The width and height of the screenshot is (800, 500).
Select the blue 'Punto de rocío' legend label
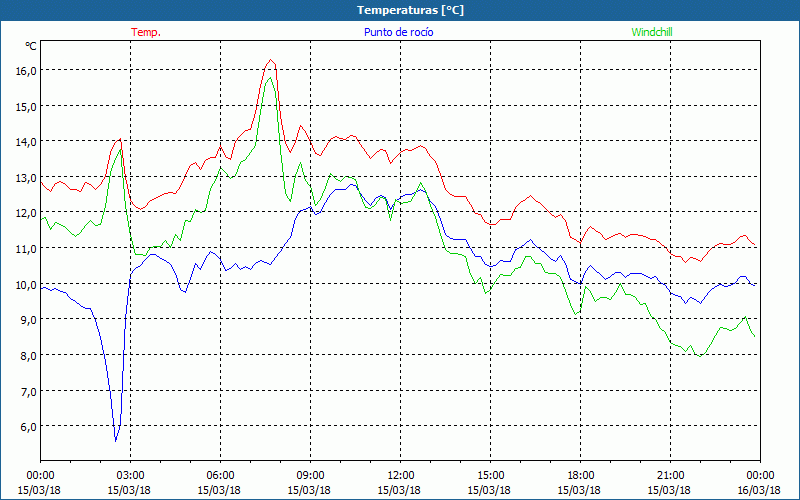[398, 32]
